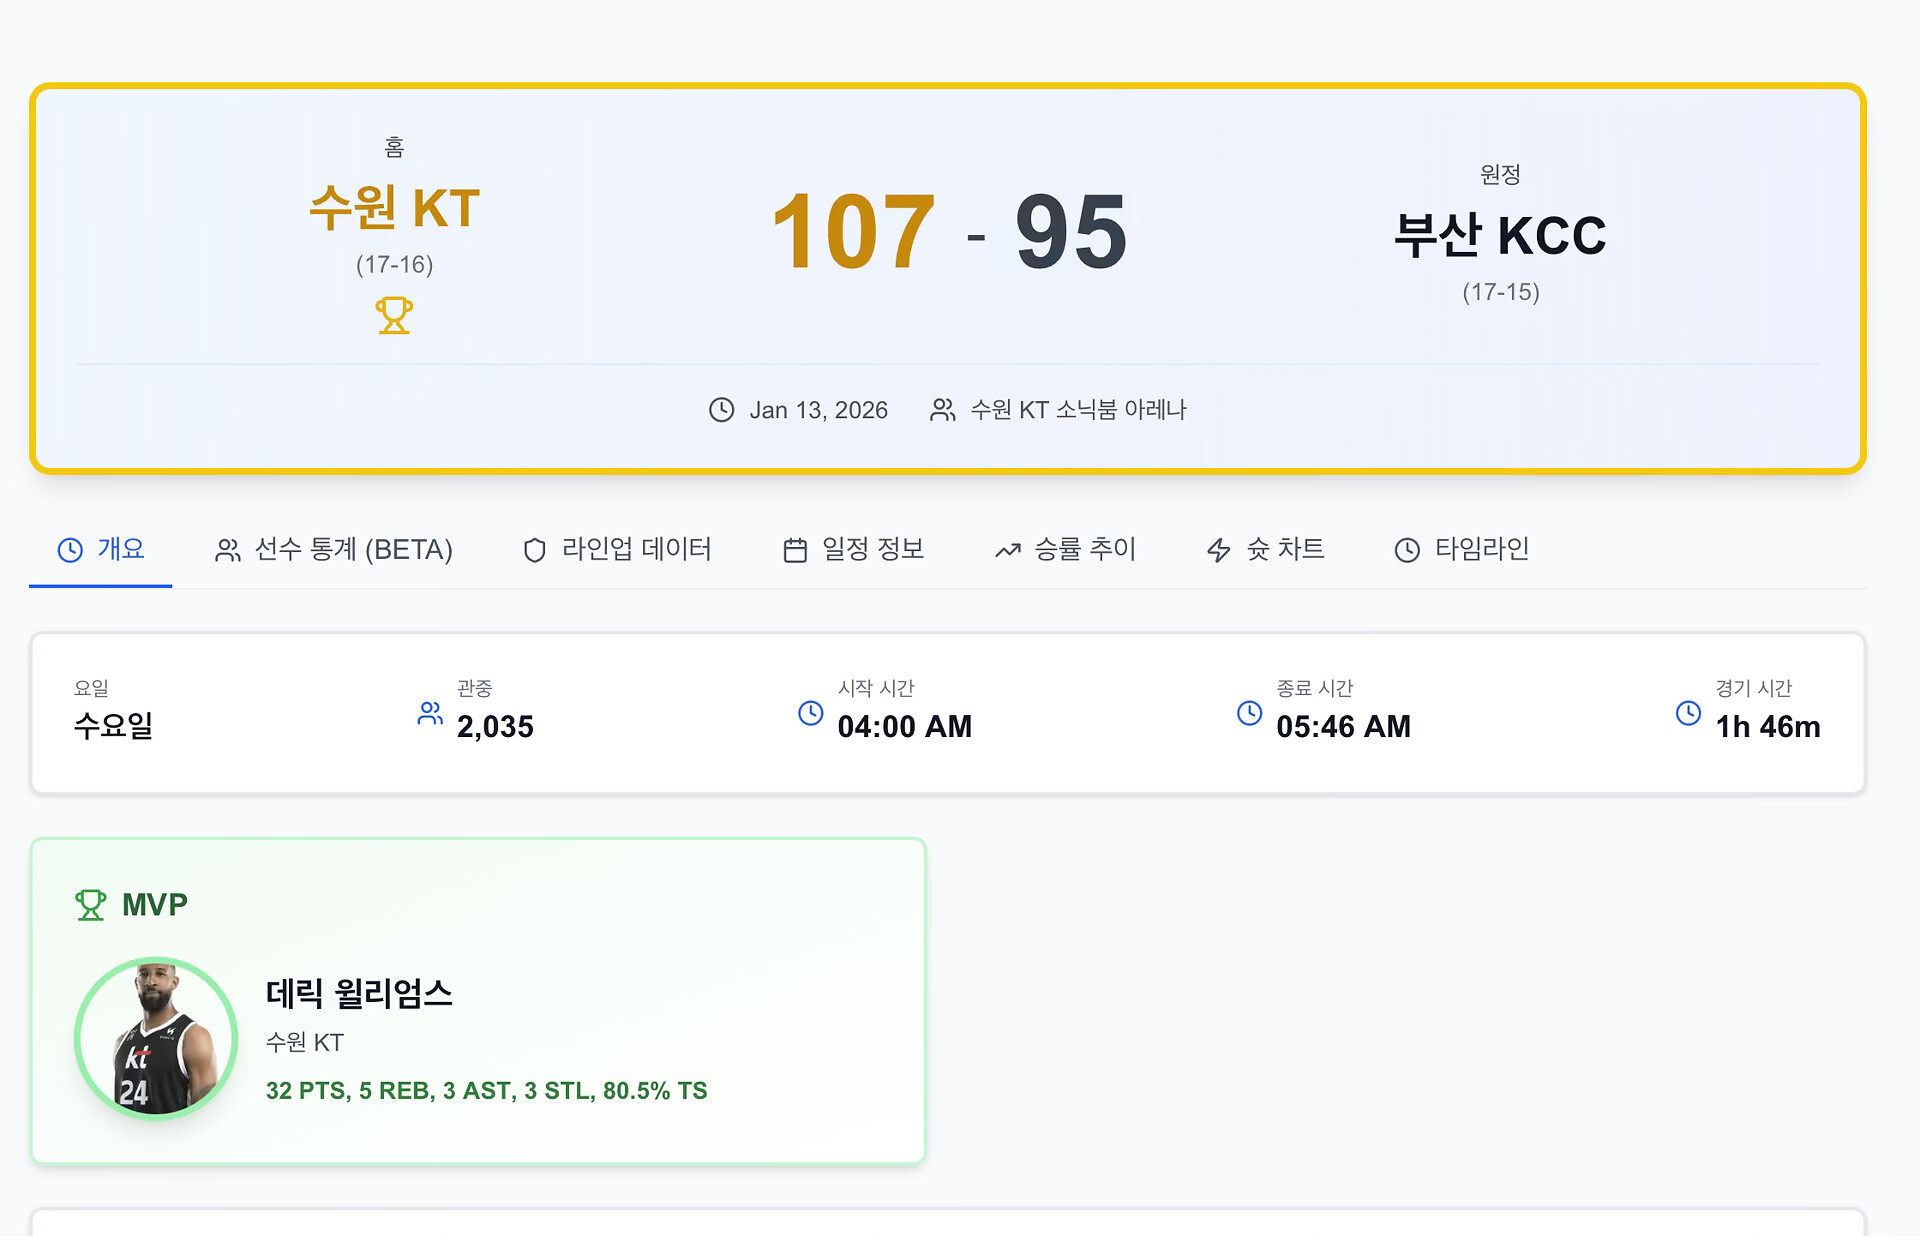Screen dimensions: 1920x1236
Task: Click the attendance people icon next to 2,035
Action: [x=430, y=713]
